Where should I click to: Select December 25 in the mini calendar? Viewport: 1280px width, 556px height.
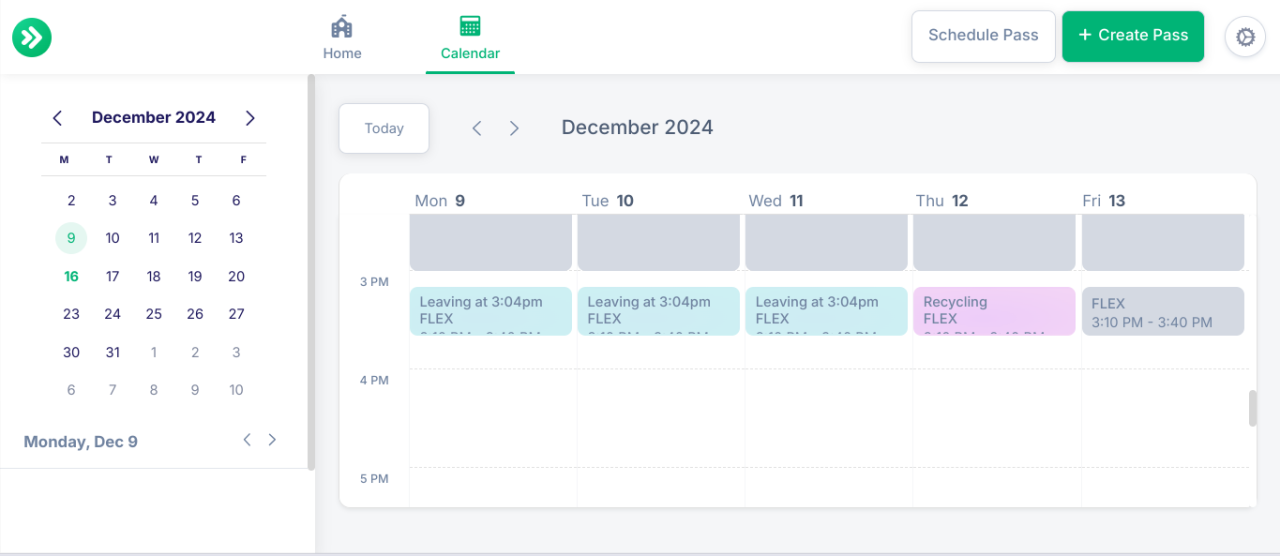point(153,314)
